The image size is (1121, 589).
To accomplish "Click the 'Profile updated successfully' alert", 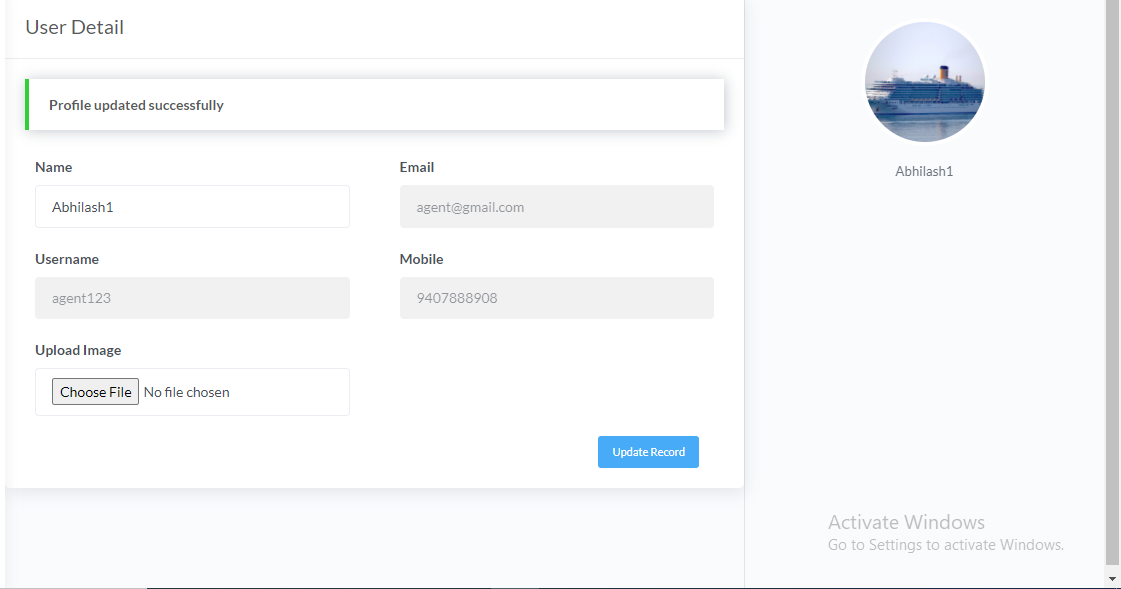I will [x=375, y=104].
